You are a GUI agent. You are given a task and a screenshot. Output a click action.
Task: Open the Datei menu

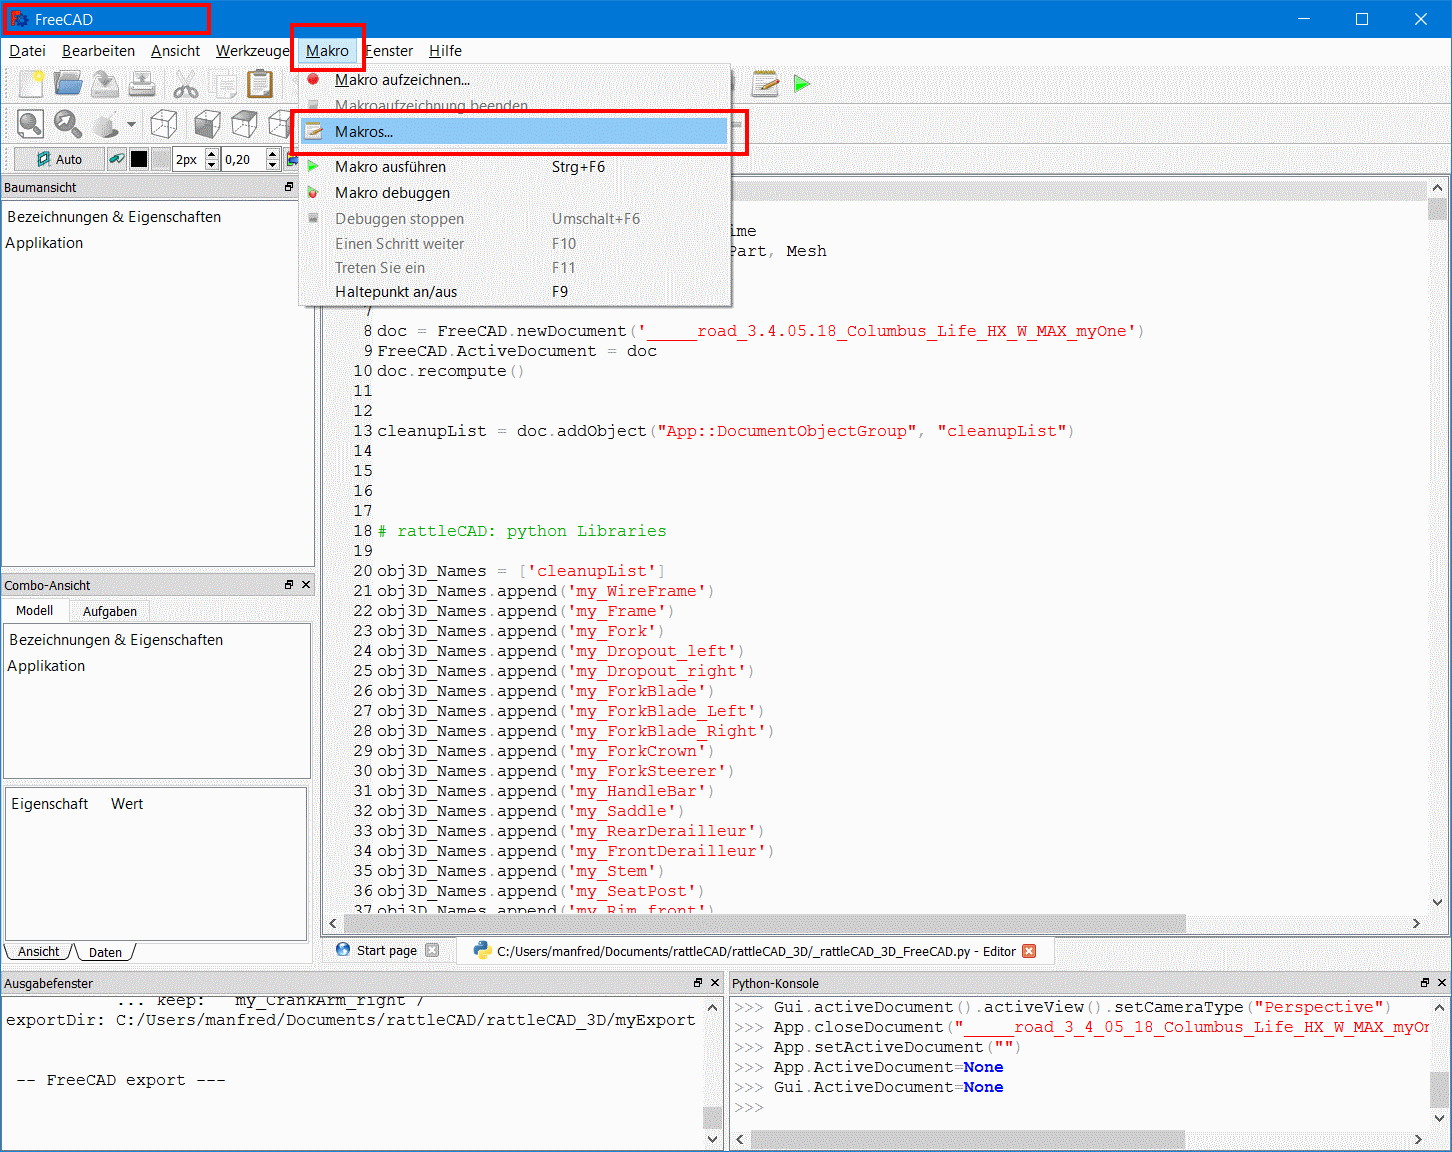click(28, 51)
